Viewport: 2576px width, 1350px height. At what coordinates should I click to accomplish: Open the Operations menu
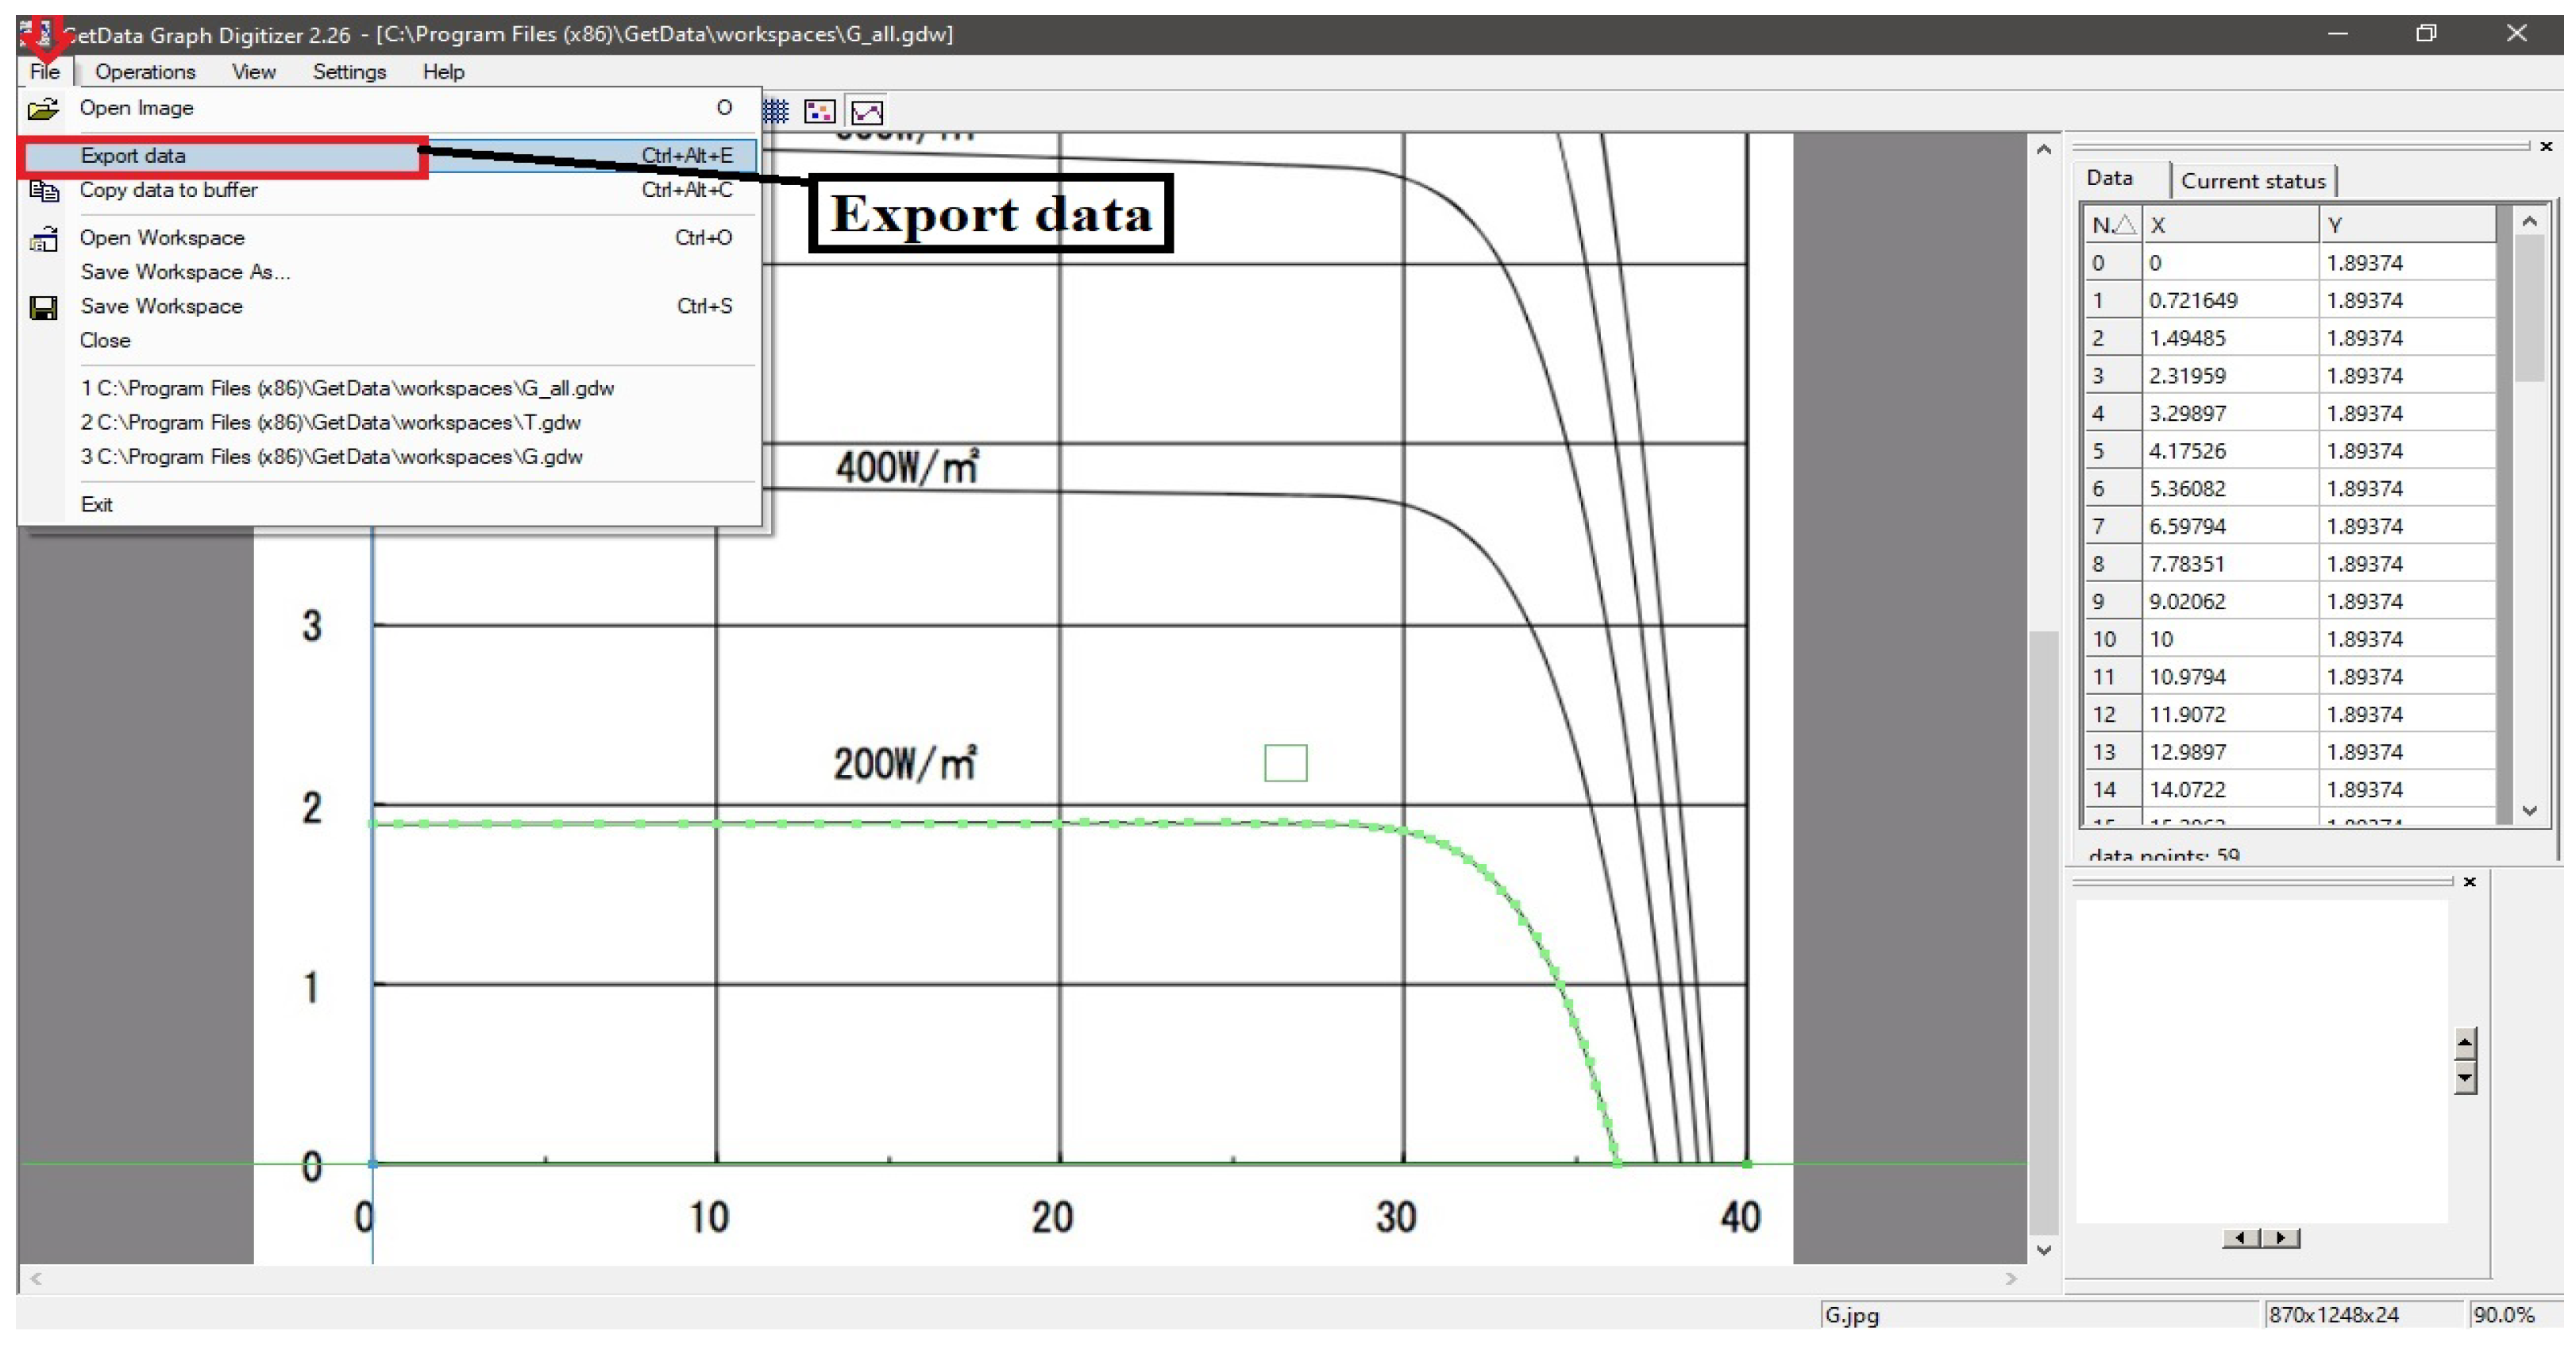pyautogui.click(x=145, y=72)
